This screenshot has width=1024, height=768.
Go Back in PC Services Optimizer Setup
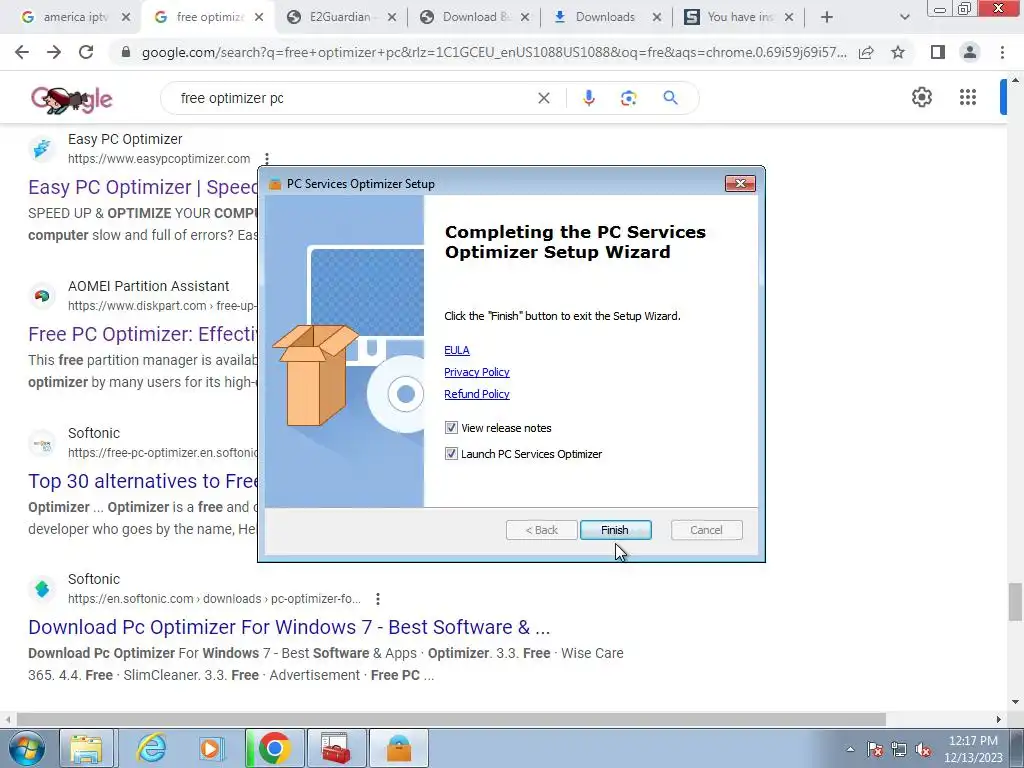coord(541,530)
